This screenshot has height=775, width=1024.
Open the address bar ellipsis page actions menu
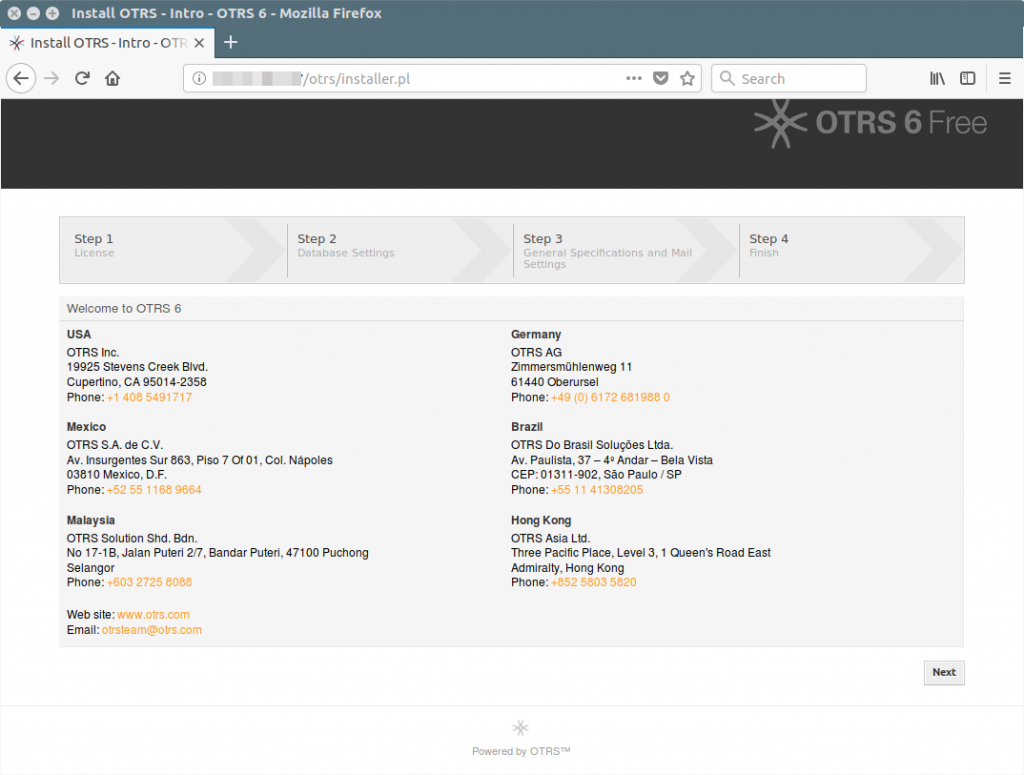(633, 78)
